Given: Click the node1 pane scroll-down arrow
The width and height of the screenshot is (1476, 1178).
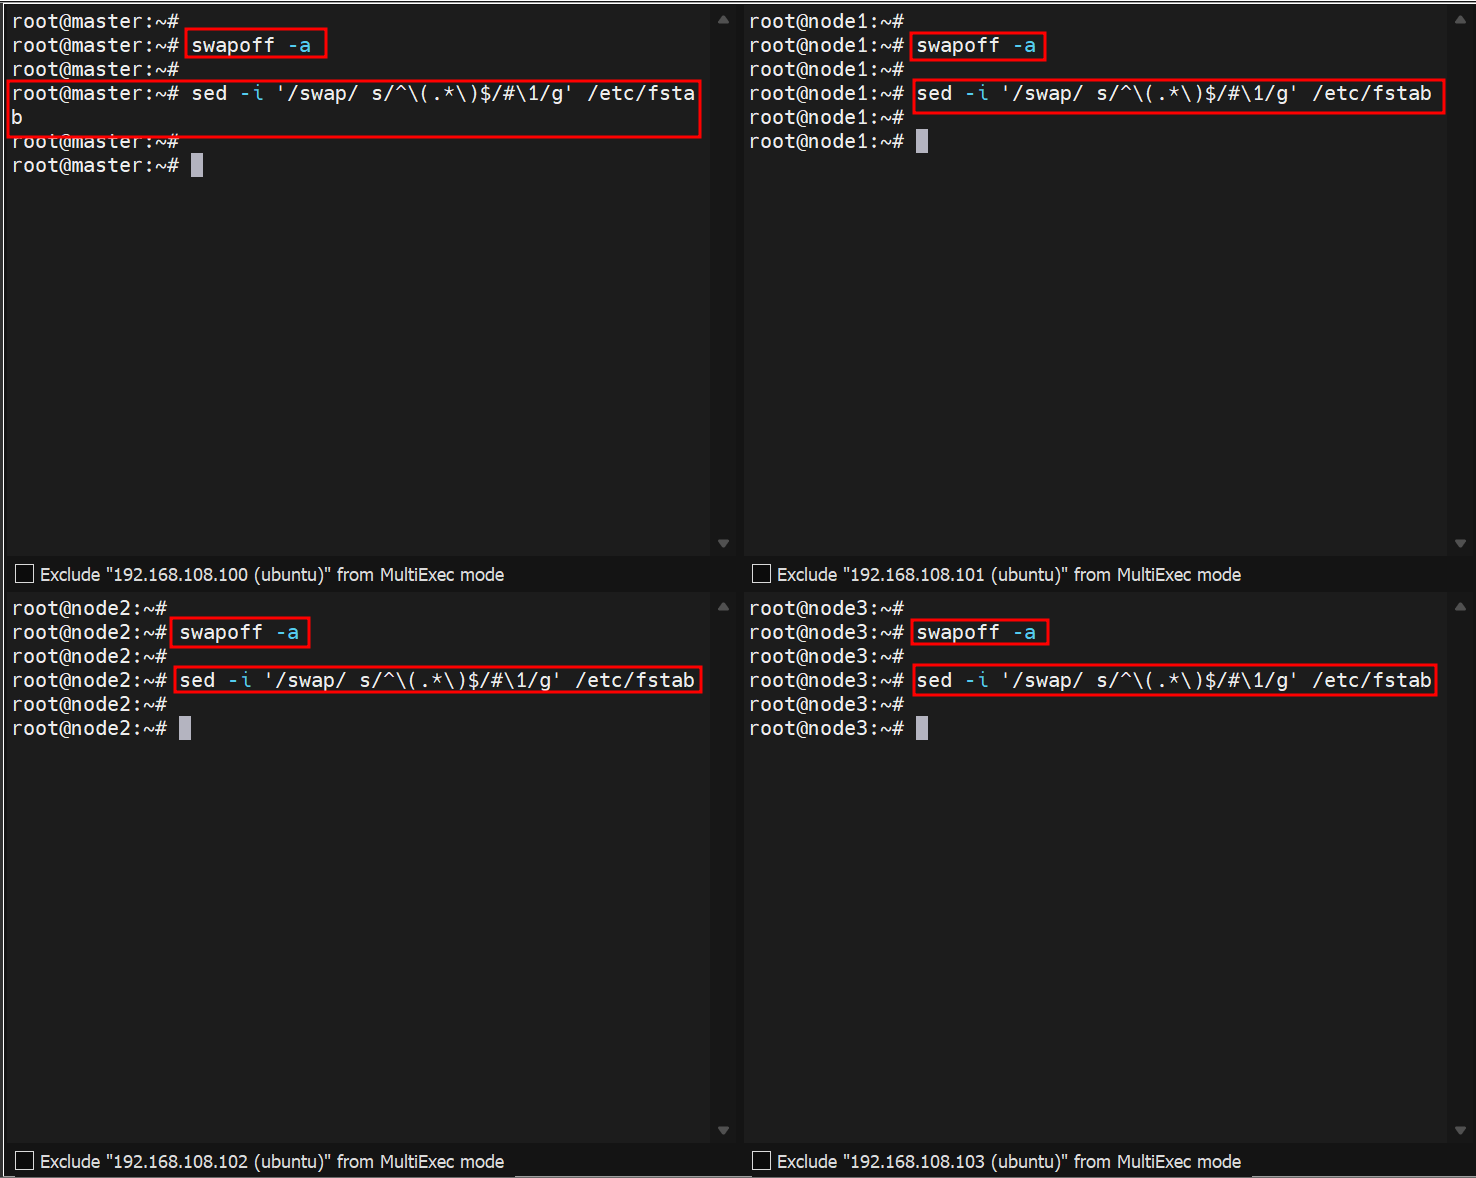Looking at the screenshot, I should [x=1460, y=543].
